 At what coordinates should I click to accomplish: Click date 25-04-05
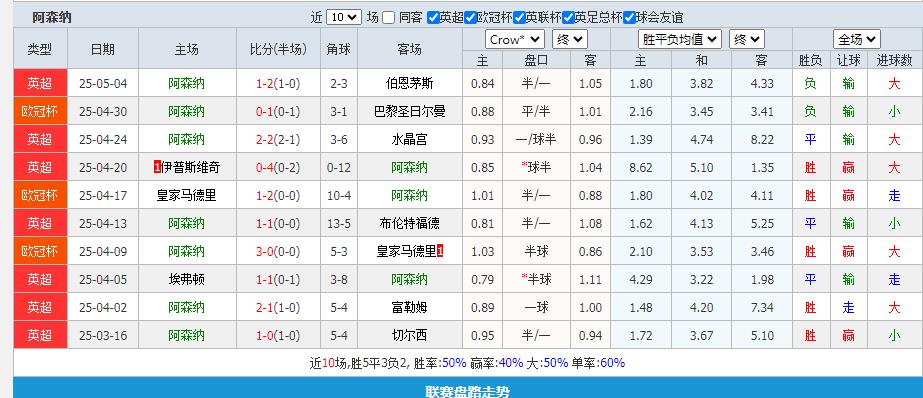coord(103,279)
